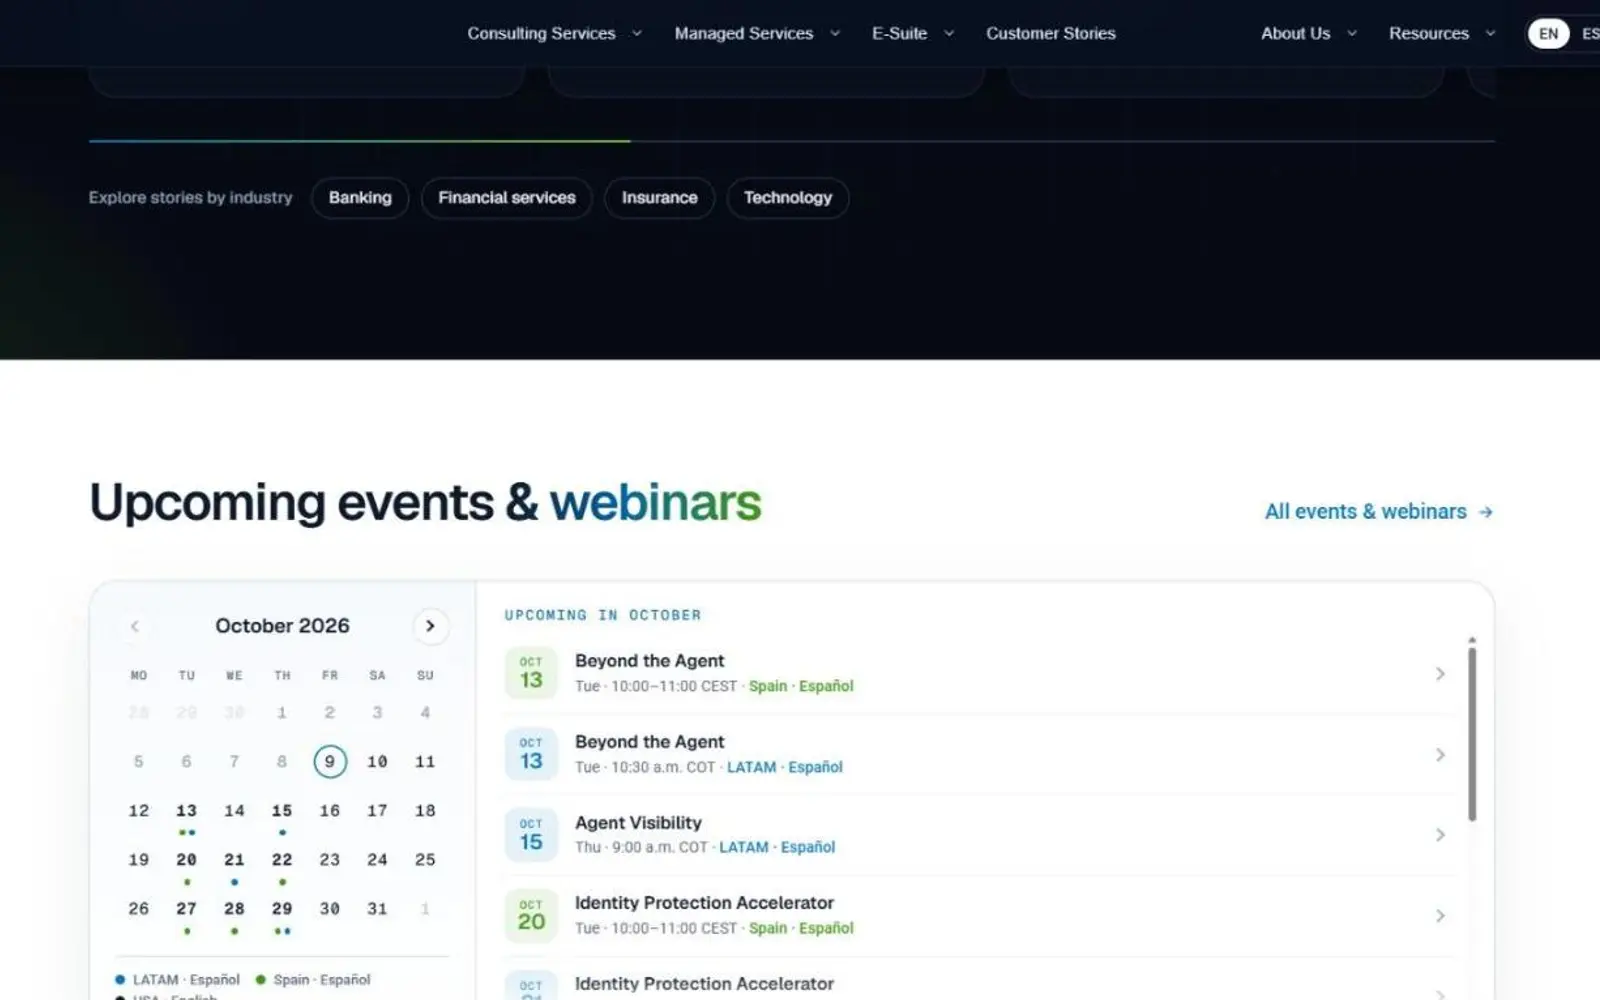Select October 13 in calendar
The width and height of the screenshot is (1600, 1000).
186,811
